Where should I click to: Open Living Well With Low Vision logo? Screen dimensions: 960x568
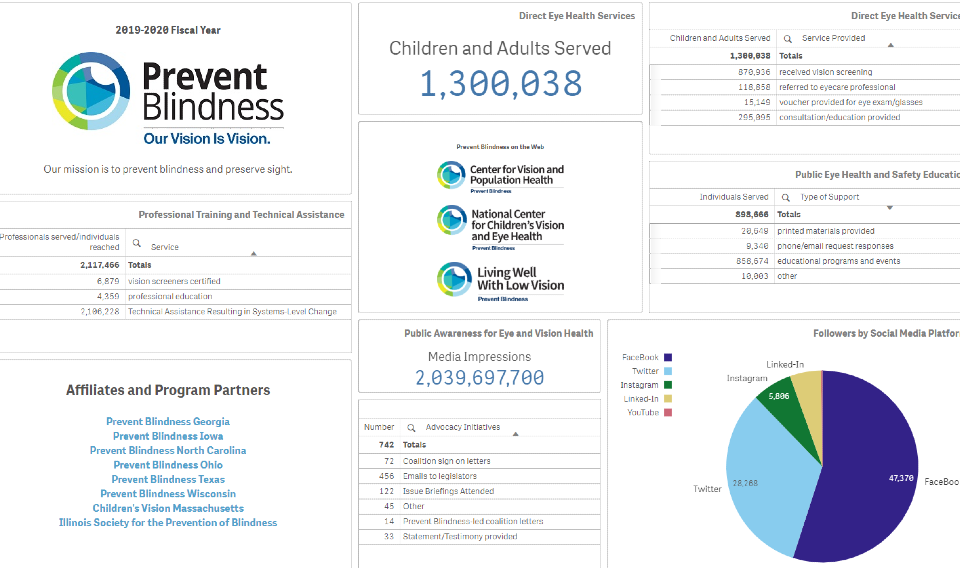500,281
